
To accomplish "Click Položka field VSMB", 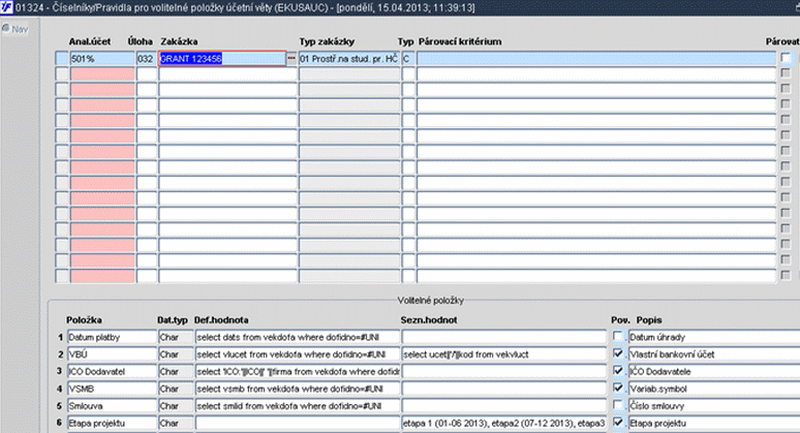I will (x=112, y=389).
